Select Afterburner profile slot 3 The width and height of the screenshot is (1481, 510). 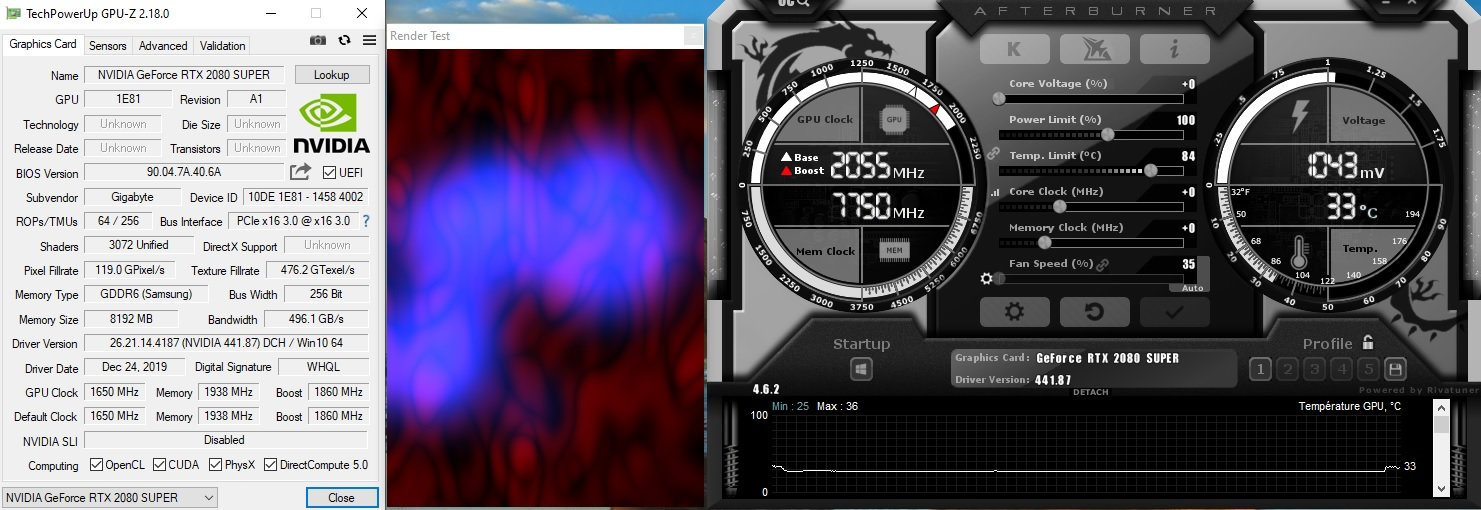pos(1315,369)
